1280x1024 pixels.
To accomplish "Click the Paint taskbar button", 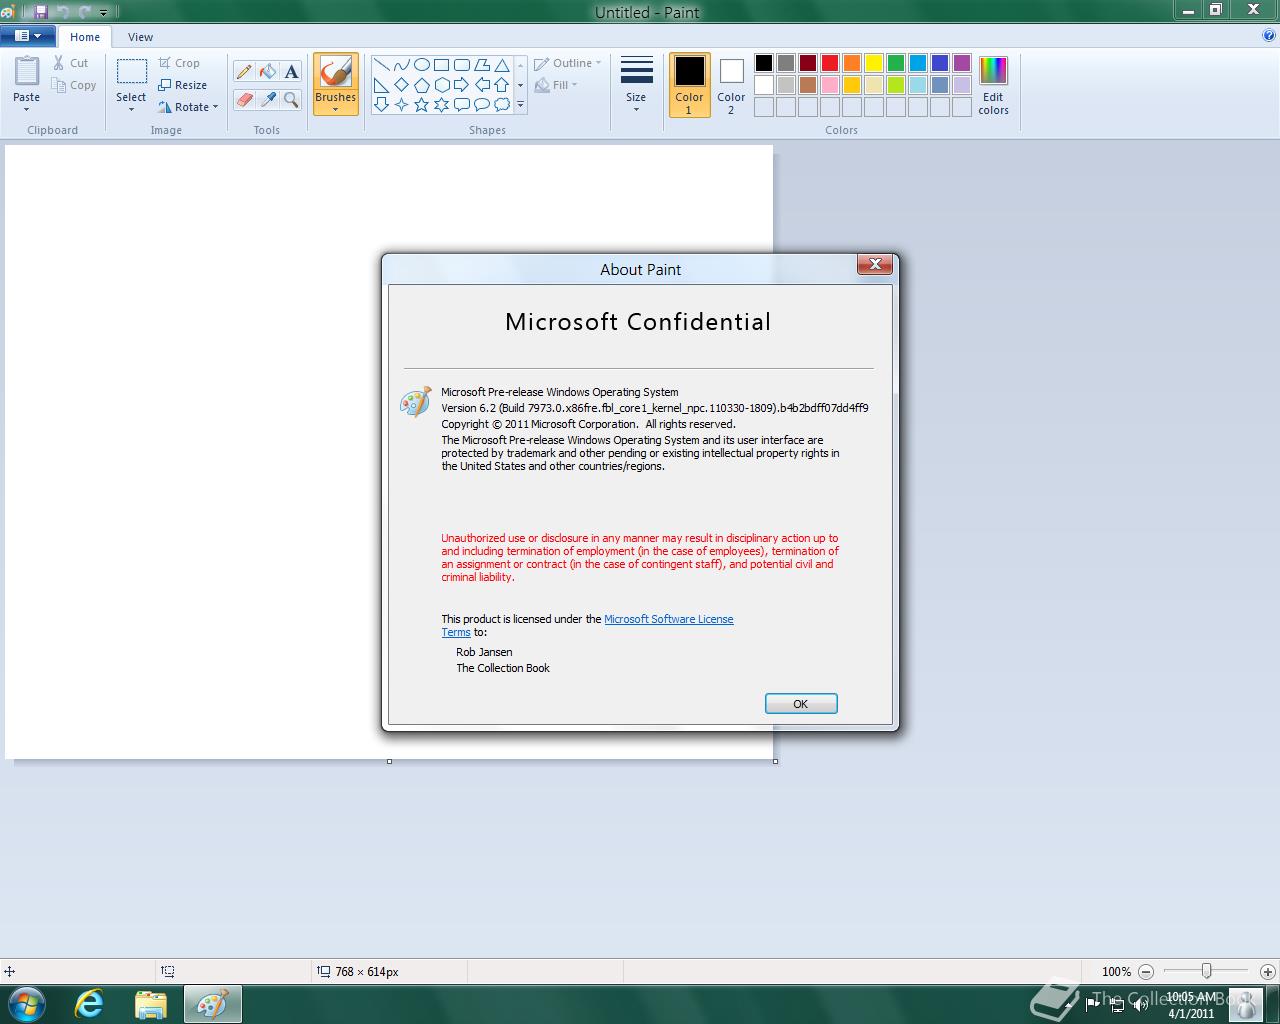I will point(212,1004).
